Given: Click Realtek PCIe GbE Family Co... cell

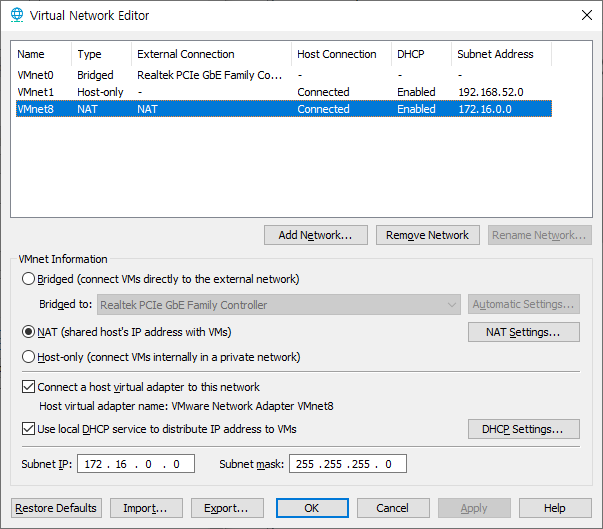Looking at the screenshot, I should point(210,75).
